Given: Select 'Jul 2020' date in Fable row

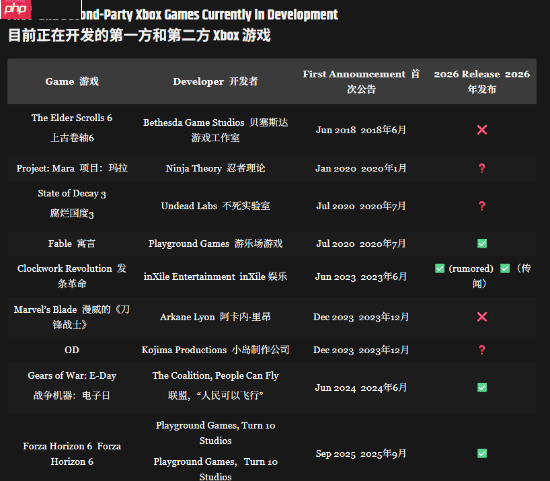Looking at the screenshot, I should click(x=335, y=243).
